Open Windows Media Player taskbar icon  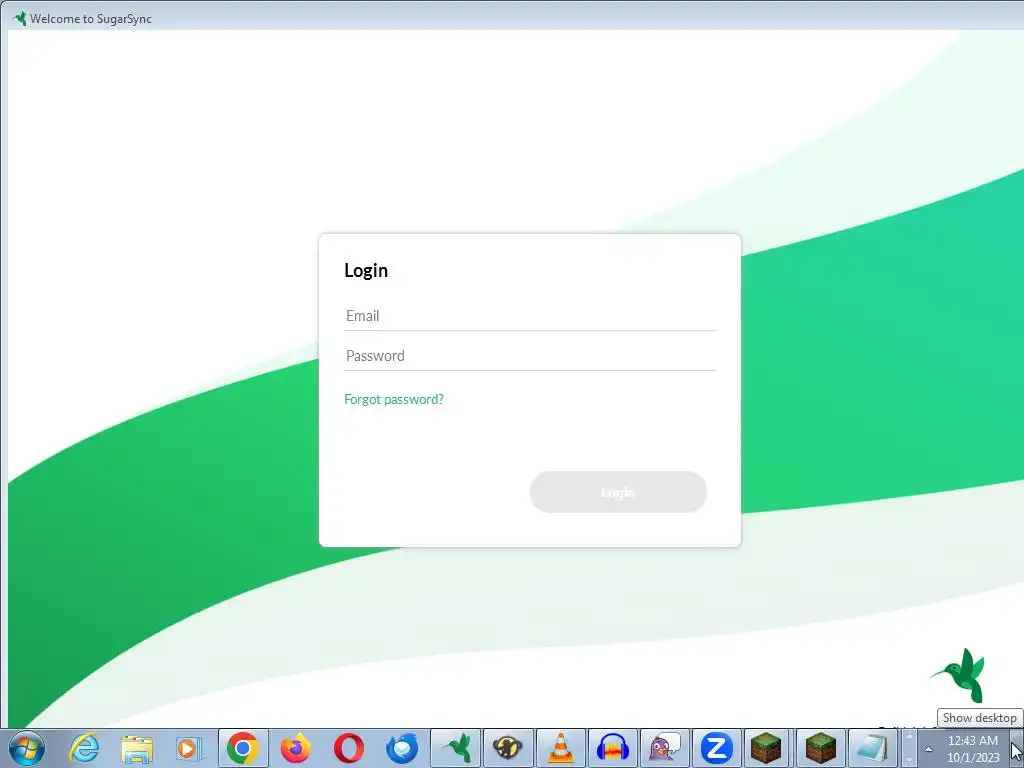(189, 748)
